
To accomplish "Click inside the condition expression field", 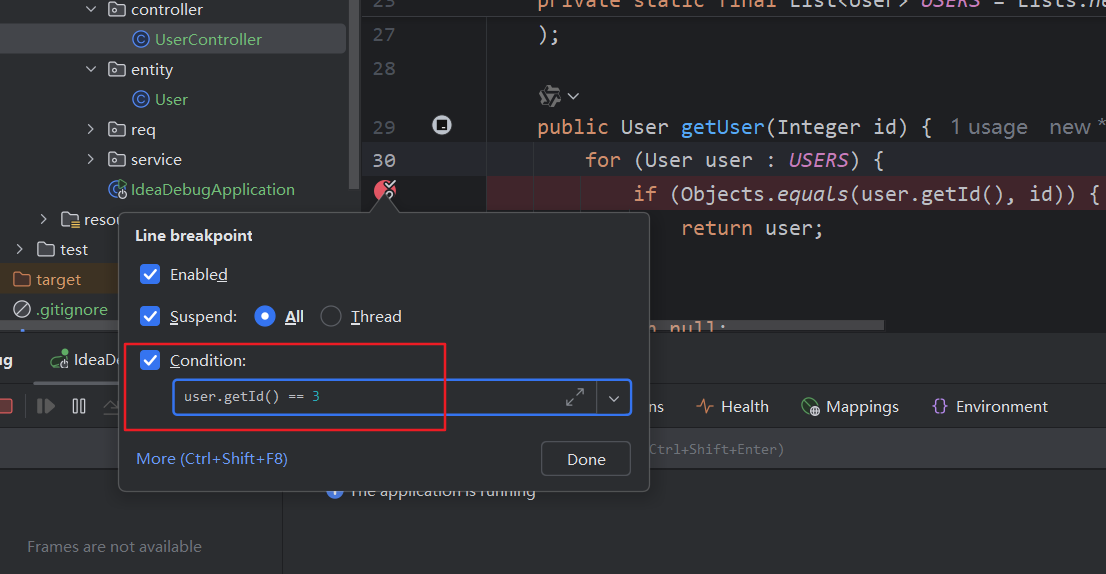I will point(370,397).
